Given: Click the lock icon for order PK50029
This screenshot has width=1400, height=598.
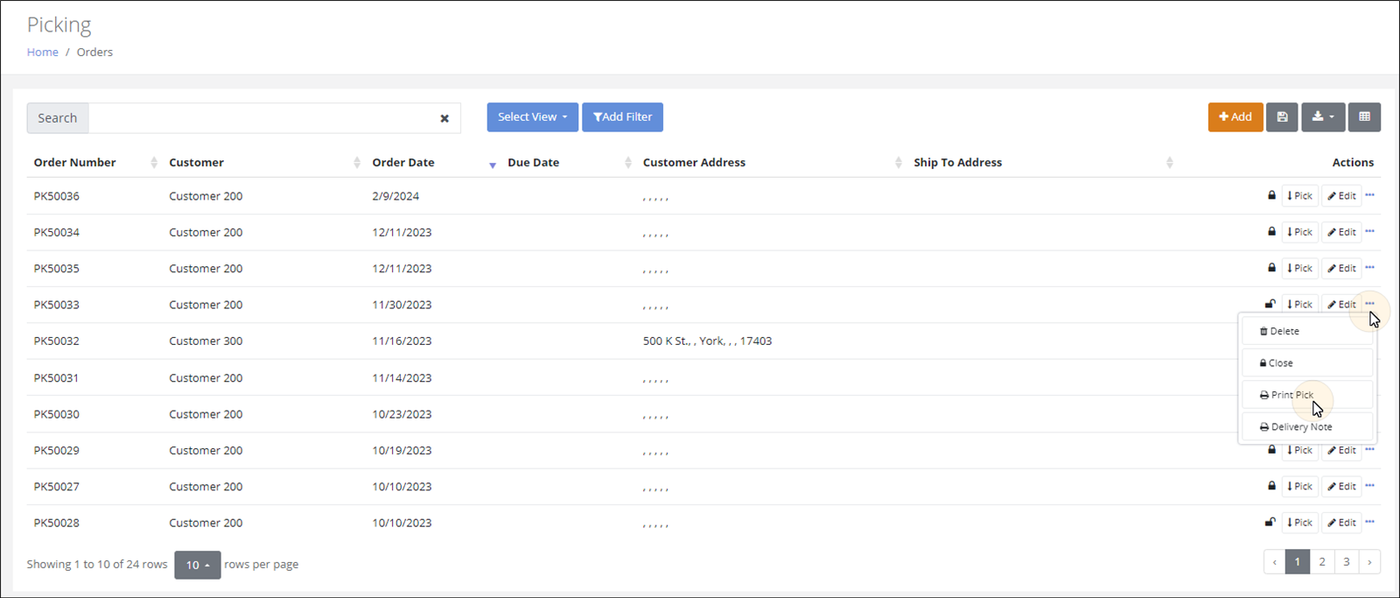Looking at the screenshot, I should [x=1272, y=450].
